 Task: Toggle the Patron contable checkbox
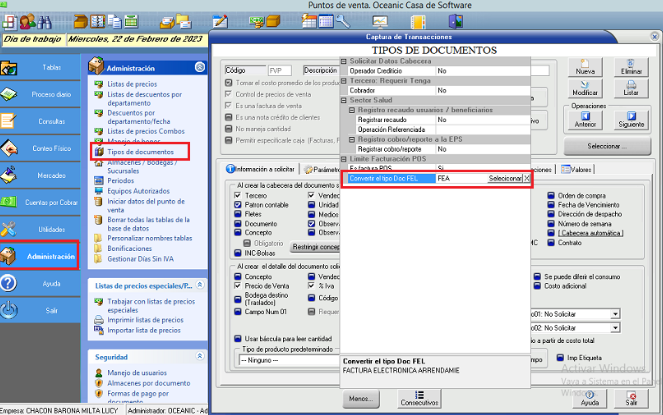(238, 204)
